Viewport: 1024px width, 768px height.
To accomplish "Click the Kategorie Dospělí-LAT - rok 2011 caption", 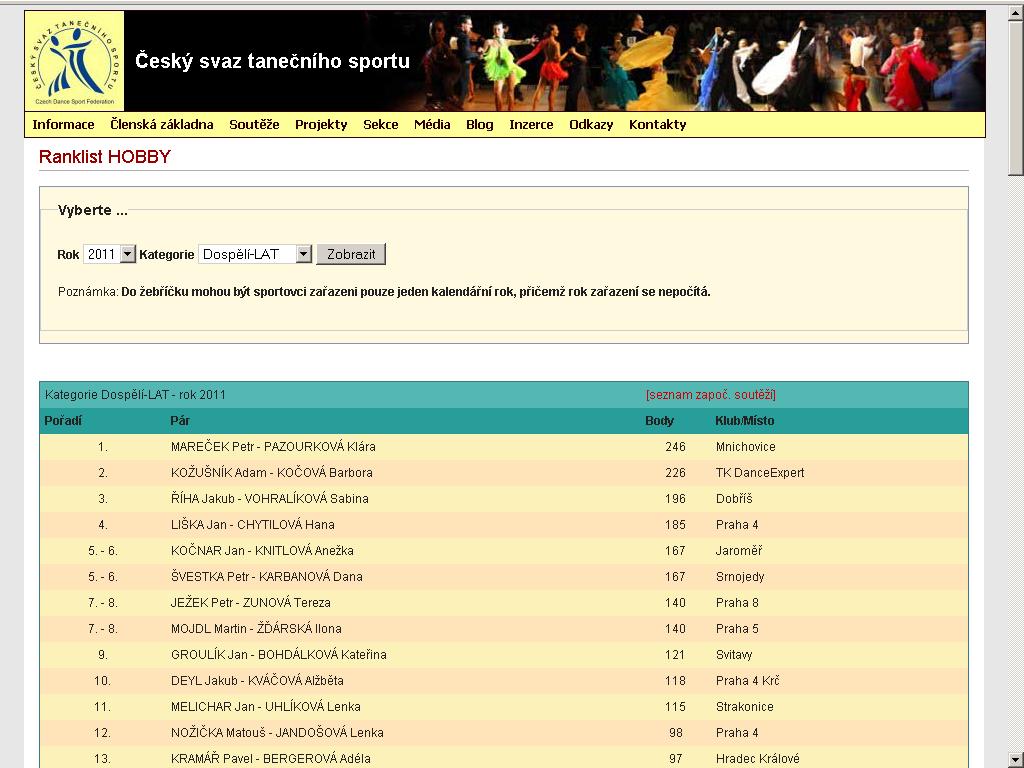I will (x=135, y=394).
